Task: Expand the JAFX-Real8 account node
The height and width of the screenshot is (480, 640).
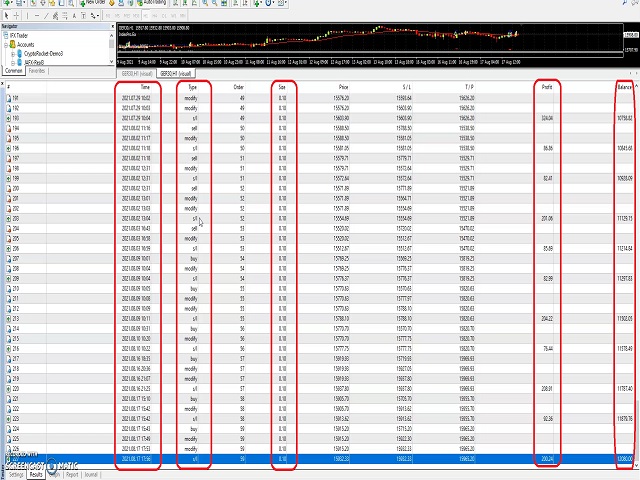Action: coord(13,62)
